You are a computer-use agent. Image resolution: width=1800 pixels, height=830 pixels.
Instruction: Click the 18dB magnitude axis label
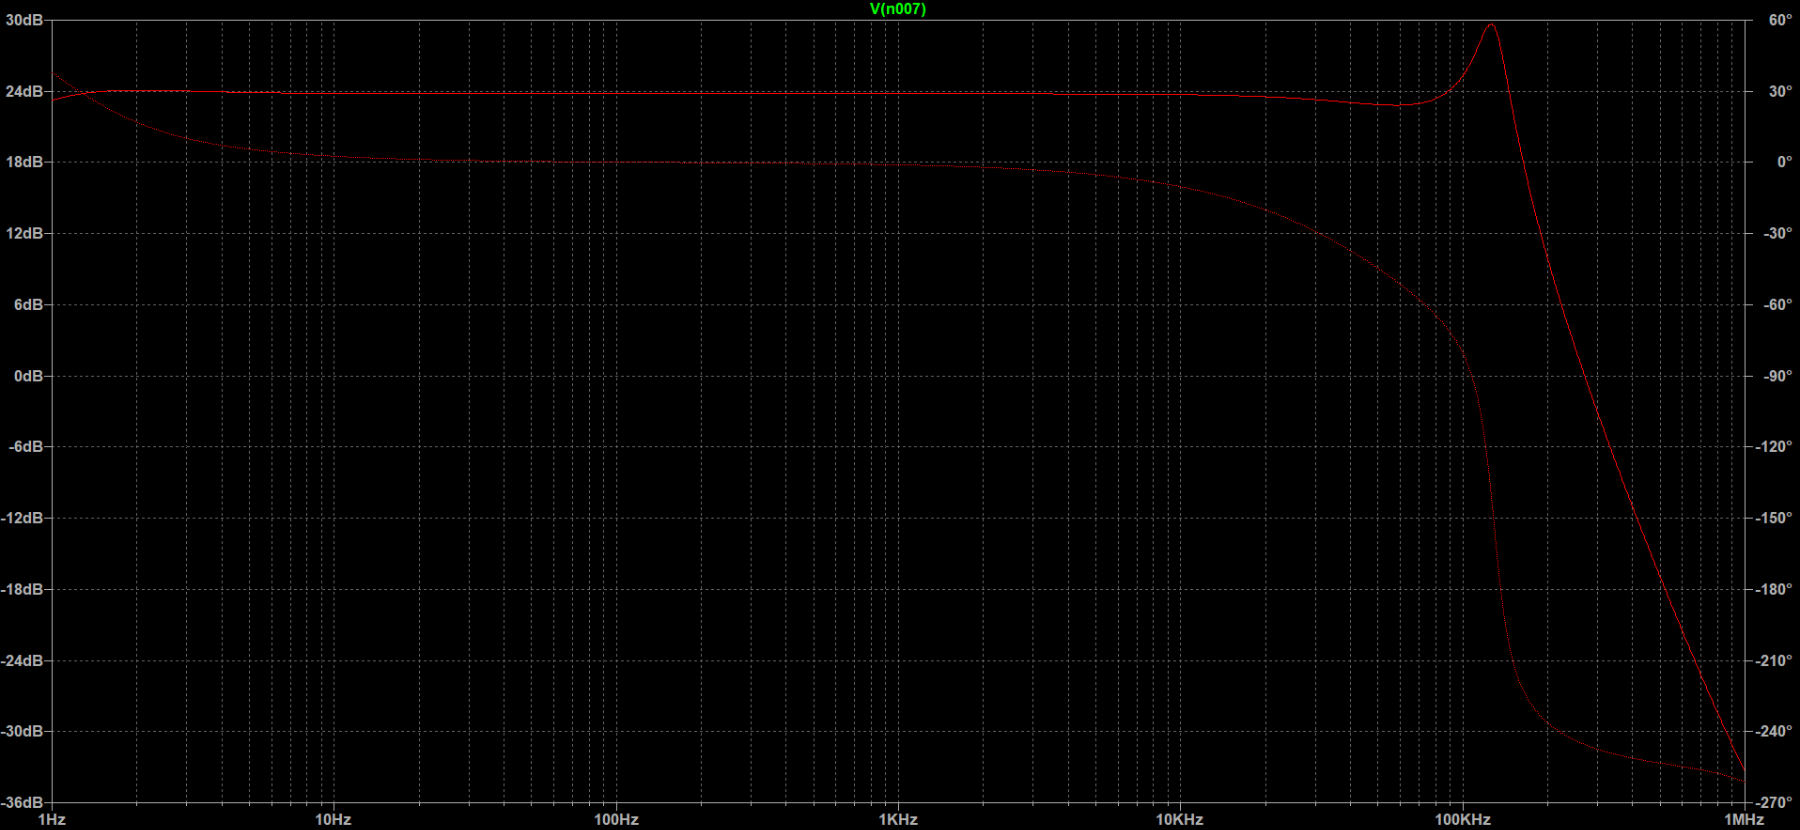pos(24,162)
